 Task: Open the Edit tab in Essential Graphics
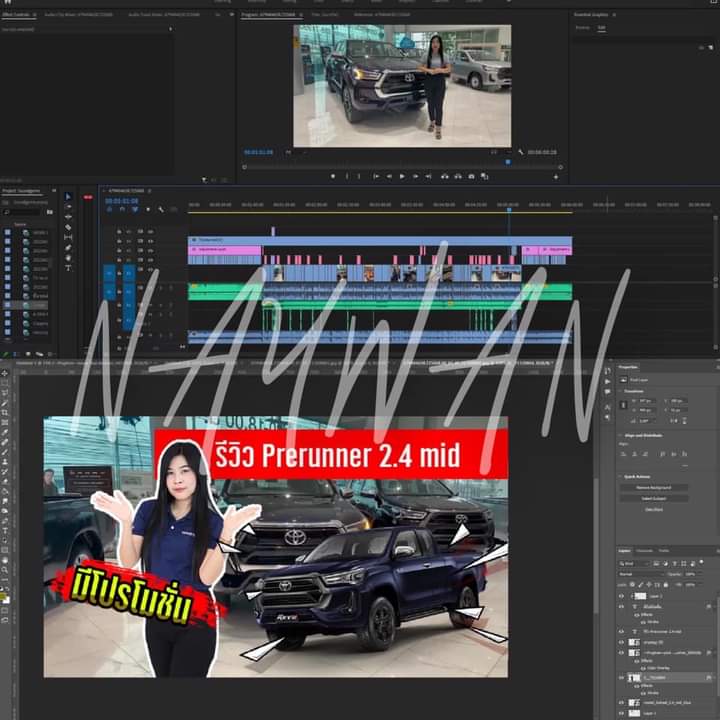[601, 28]
